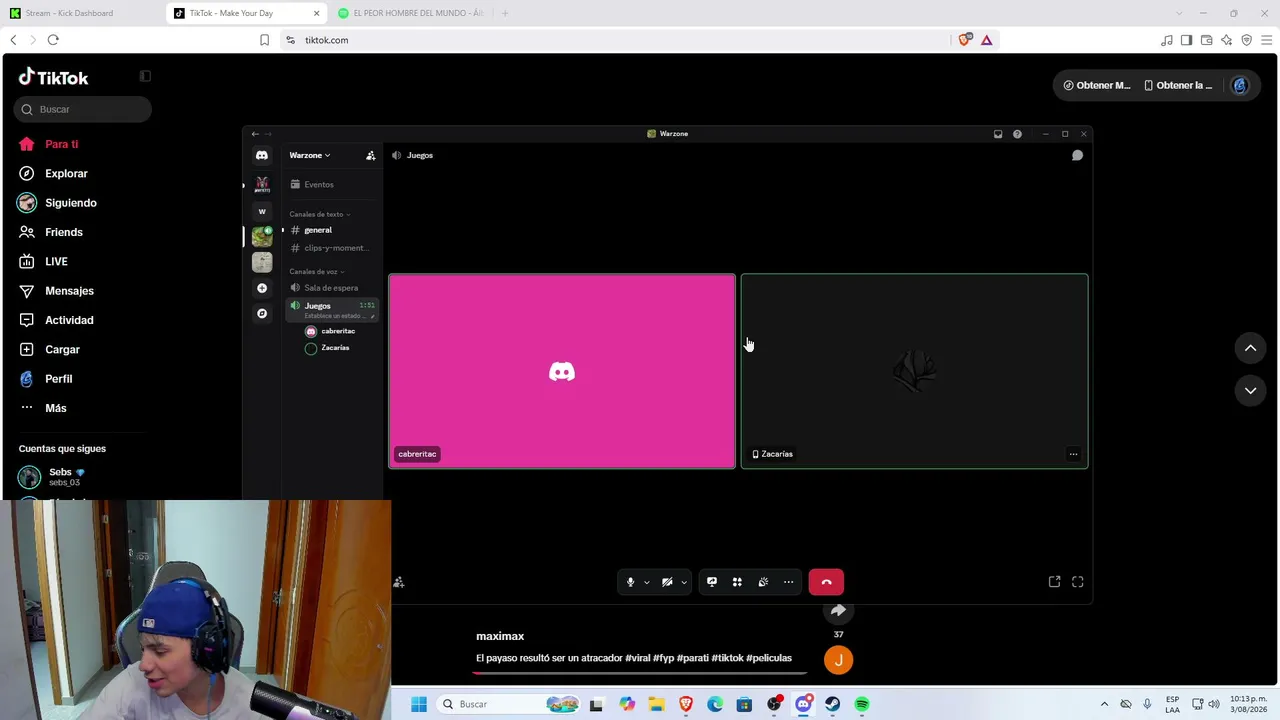Open Steam from the Windows taskbar
1280x720 pixels.
[832, 704]
